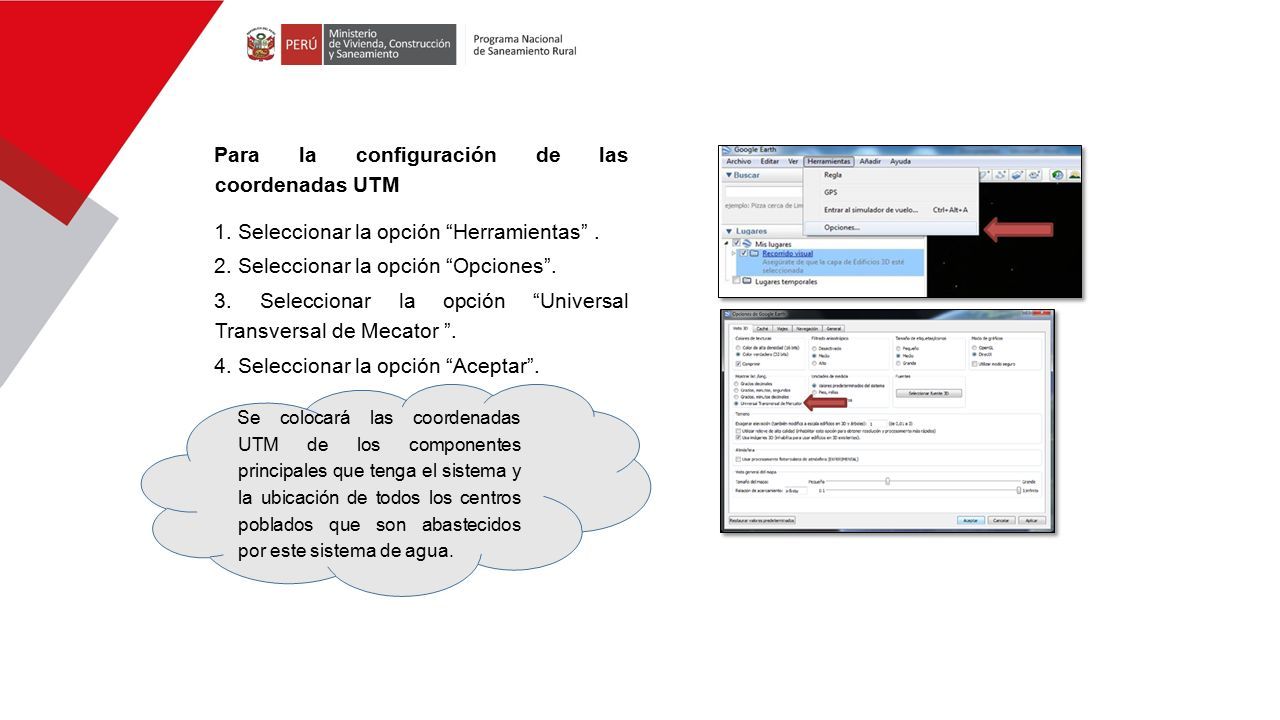This screenshot has height=720, width=1280.
Task: Click Seleccionar fuente 3D button
Action: tap(928, 393)
